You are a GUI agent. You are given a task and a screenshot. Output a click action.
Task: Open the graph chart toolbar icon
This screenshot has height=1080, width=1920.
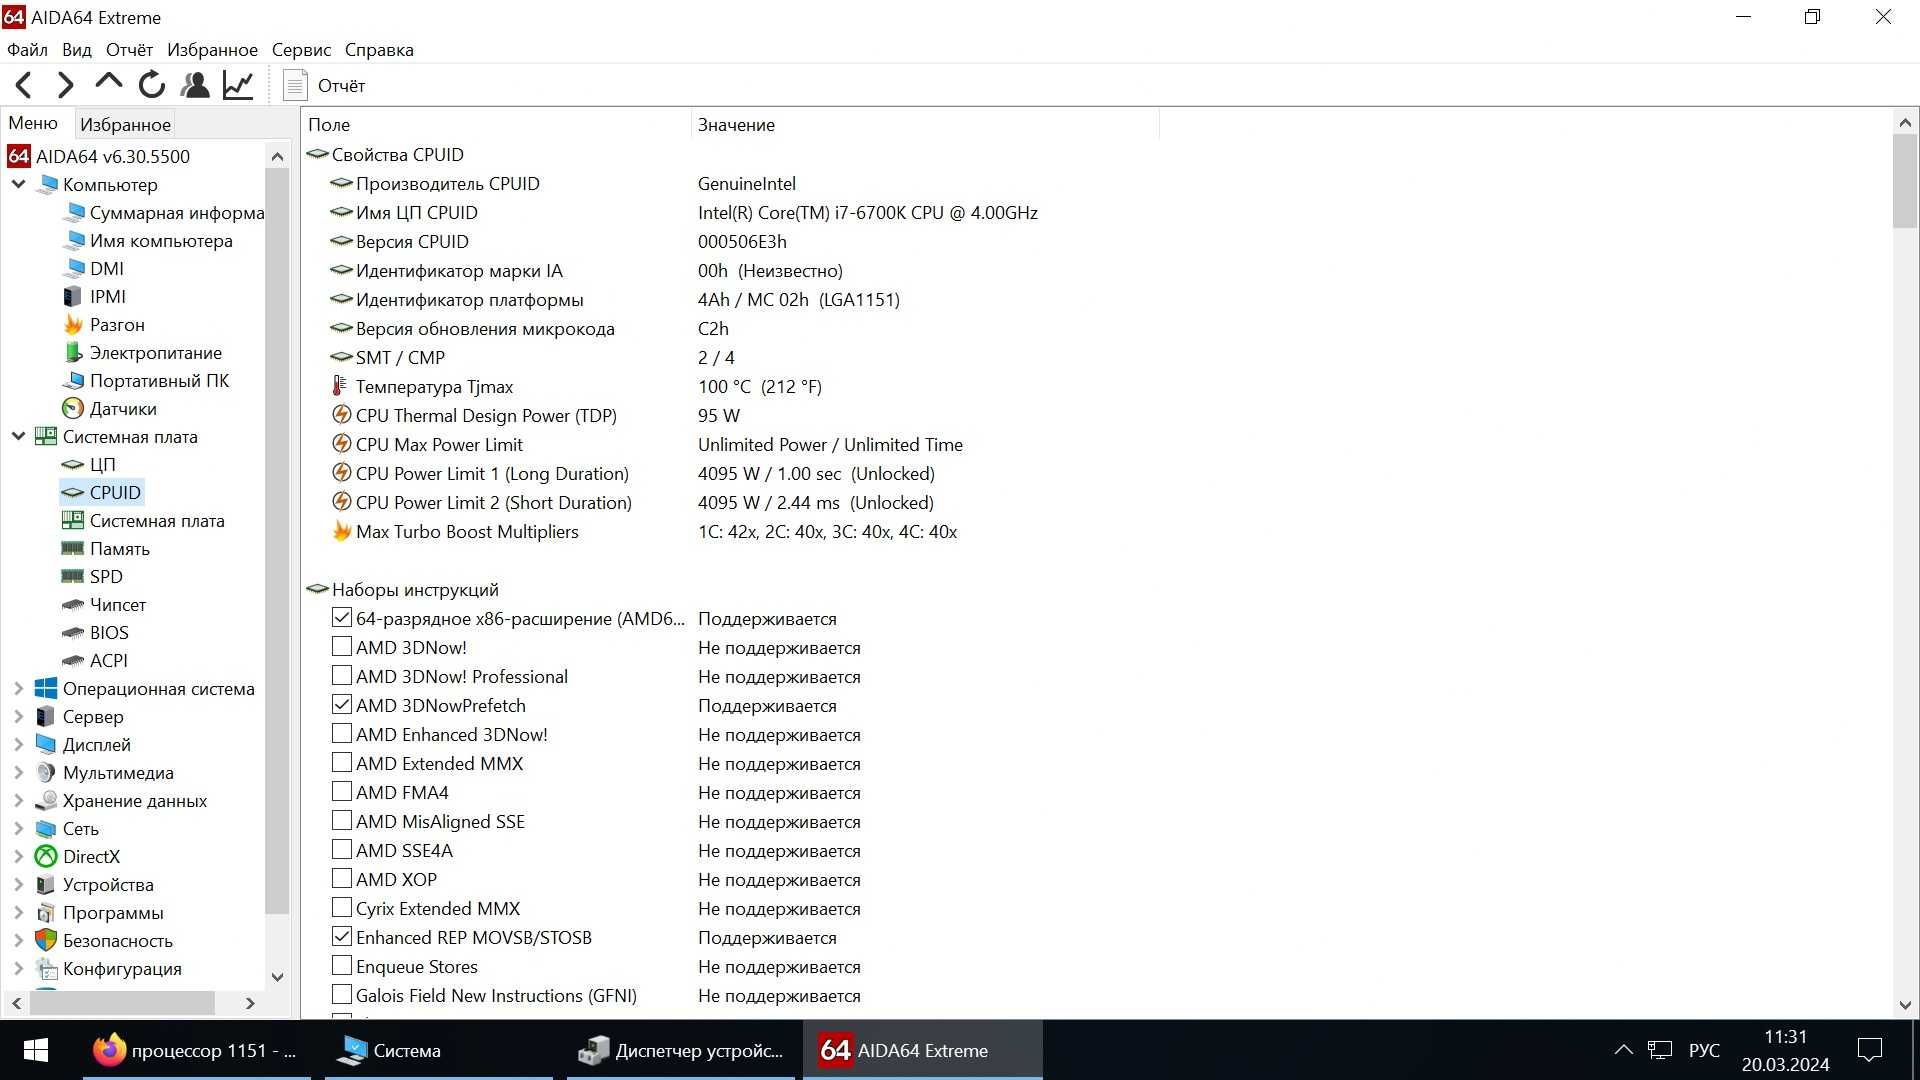[238, 85]
